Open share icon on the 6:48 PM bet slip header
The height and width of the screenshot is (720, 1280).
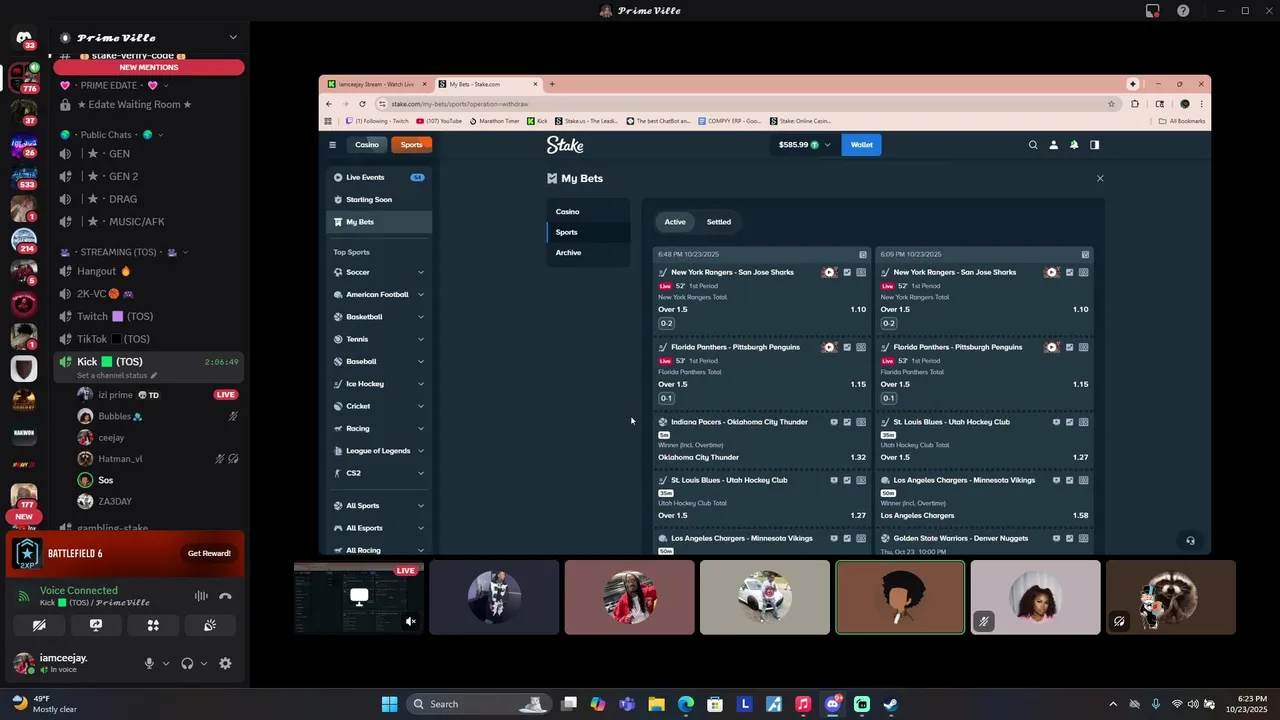863,254
